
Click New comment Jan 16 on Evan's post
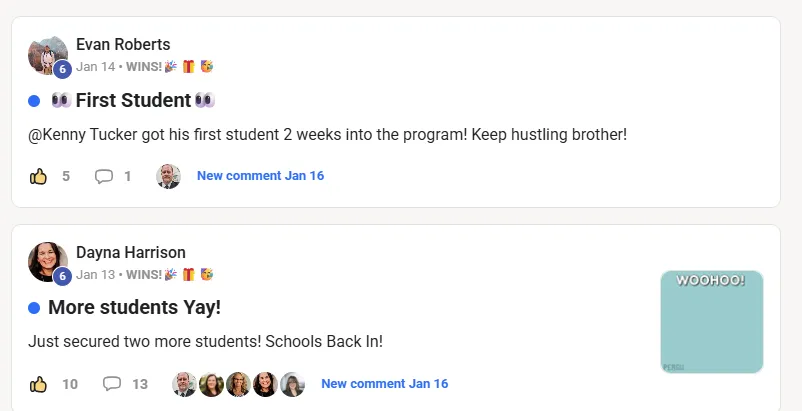[x=260, y=176]
